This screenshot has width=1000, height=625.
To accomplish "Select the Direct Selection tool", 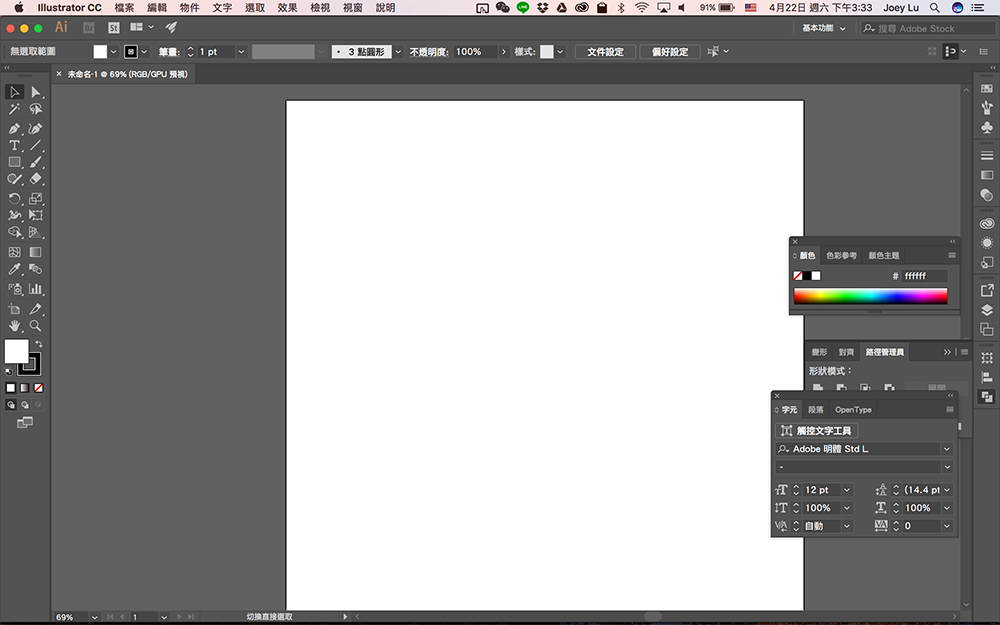I will click(36, 92).
